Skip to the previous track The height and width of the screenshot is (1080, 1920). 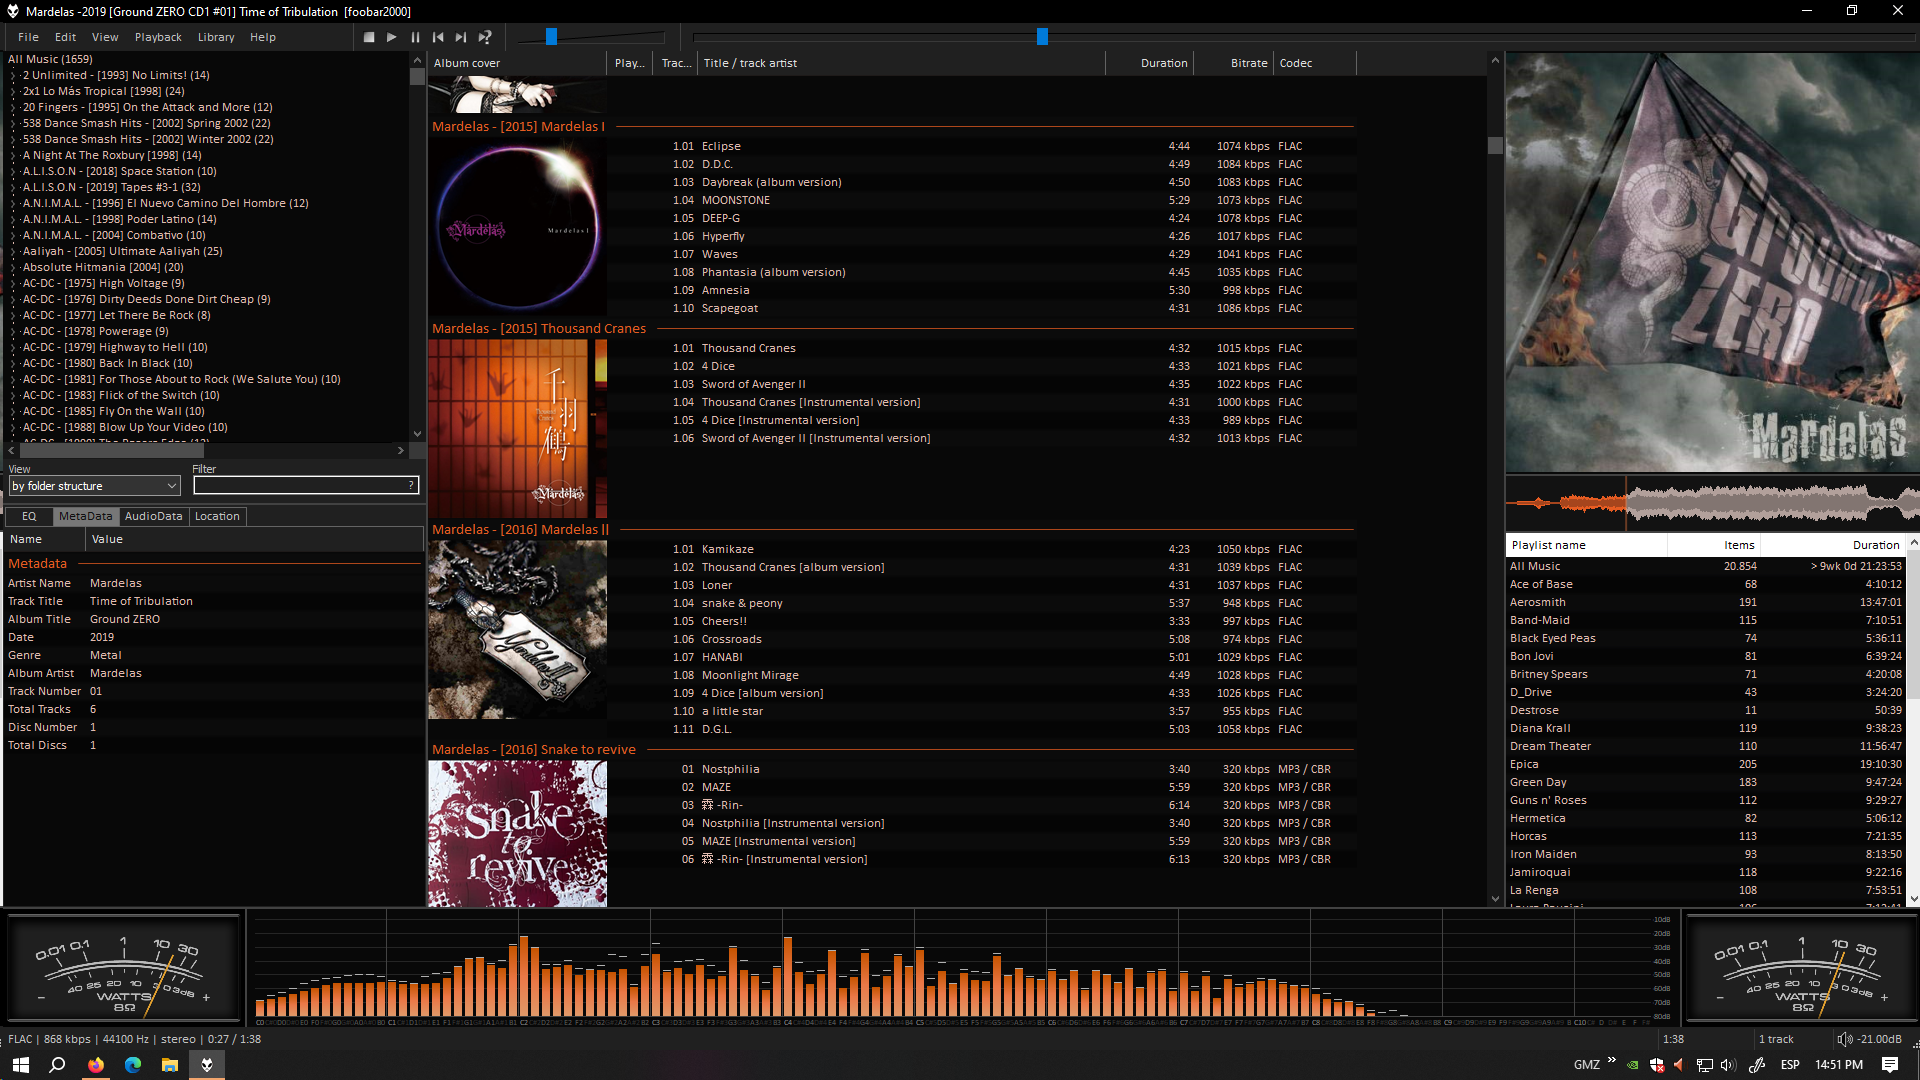click(438, 37)
